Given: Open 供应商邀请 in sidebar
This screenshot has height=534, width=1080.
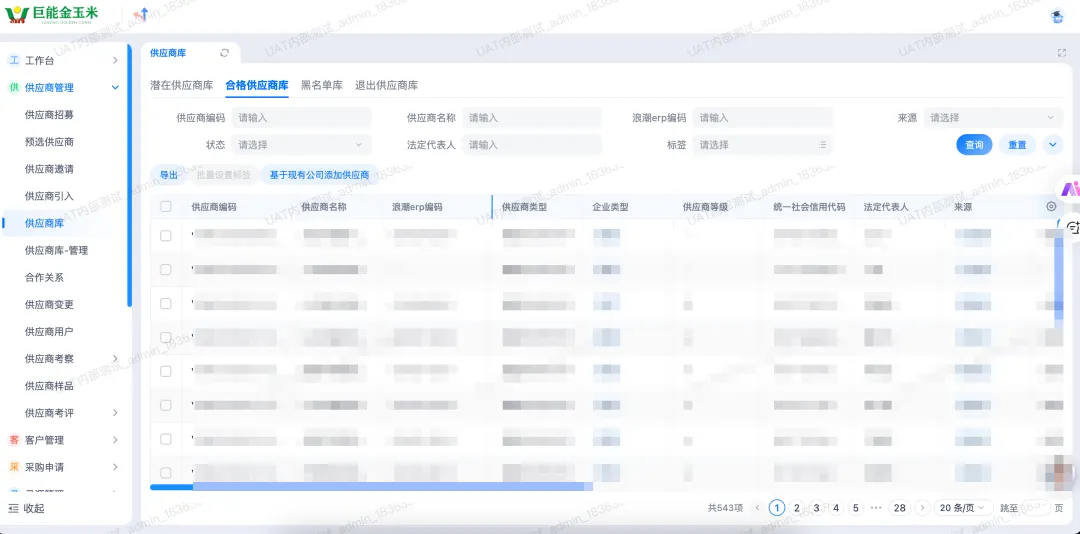Looking at the screenshot, I should [x=50, y=169].
